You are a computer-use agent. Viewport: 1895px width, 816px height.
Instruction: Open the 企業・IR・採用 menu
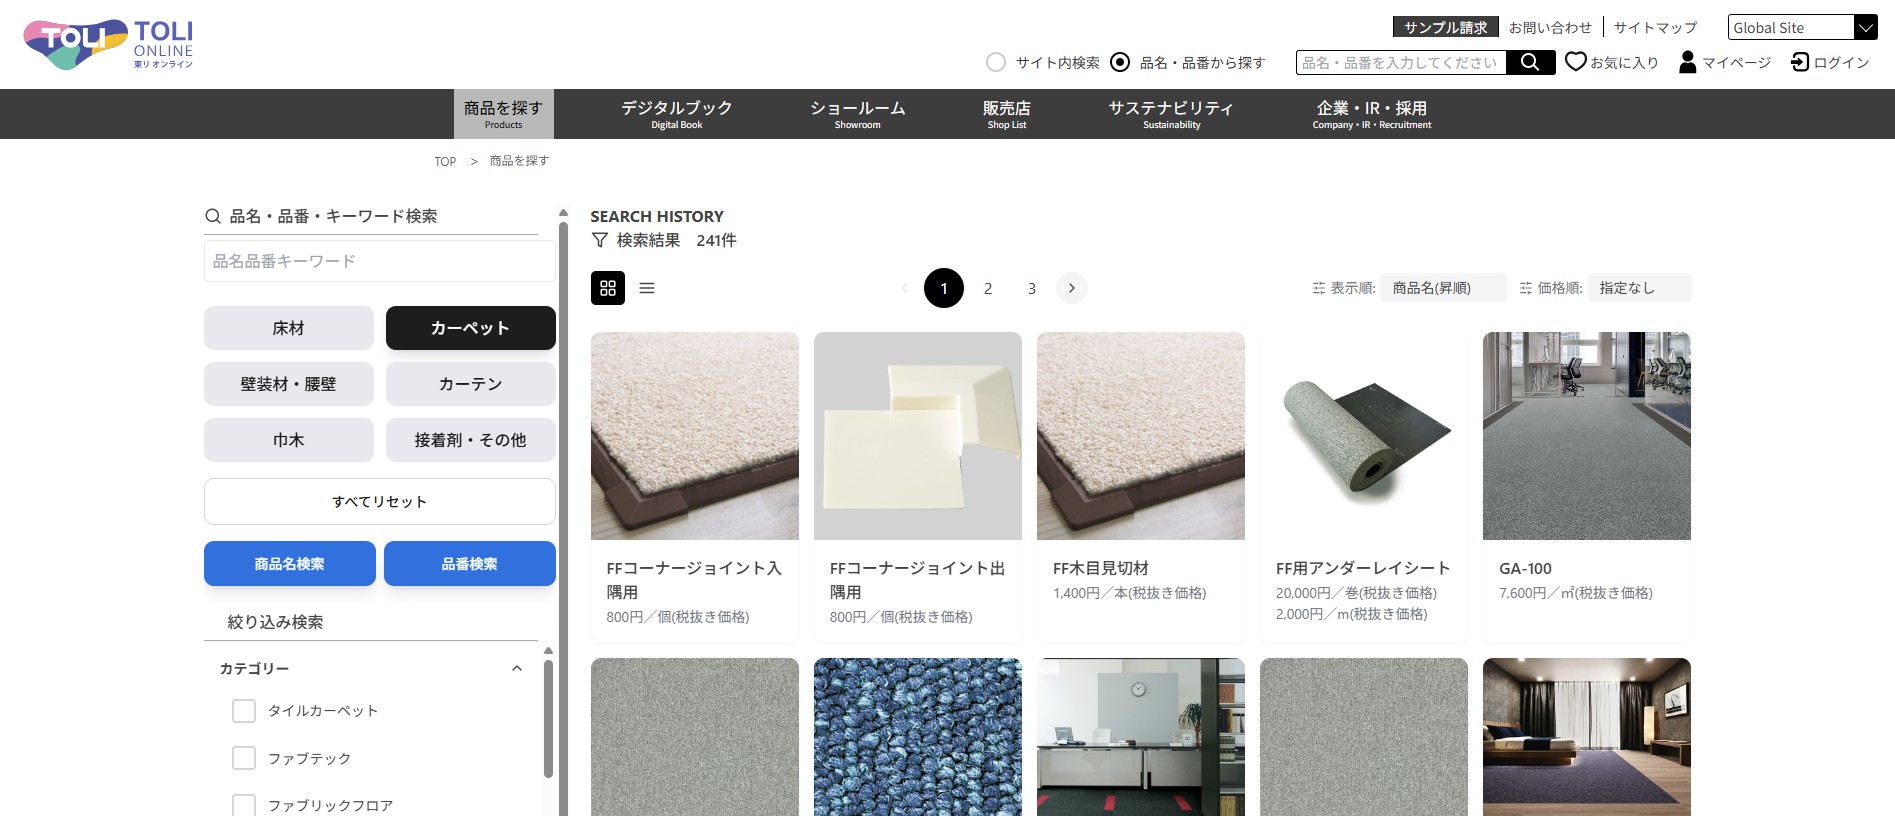1372,114
